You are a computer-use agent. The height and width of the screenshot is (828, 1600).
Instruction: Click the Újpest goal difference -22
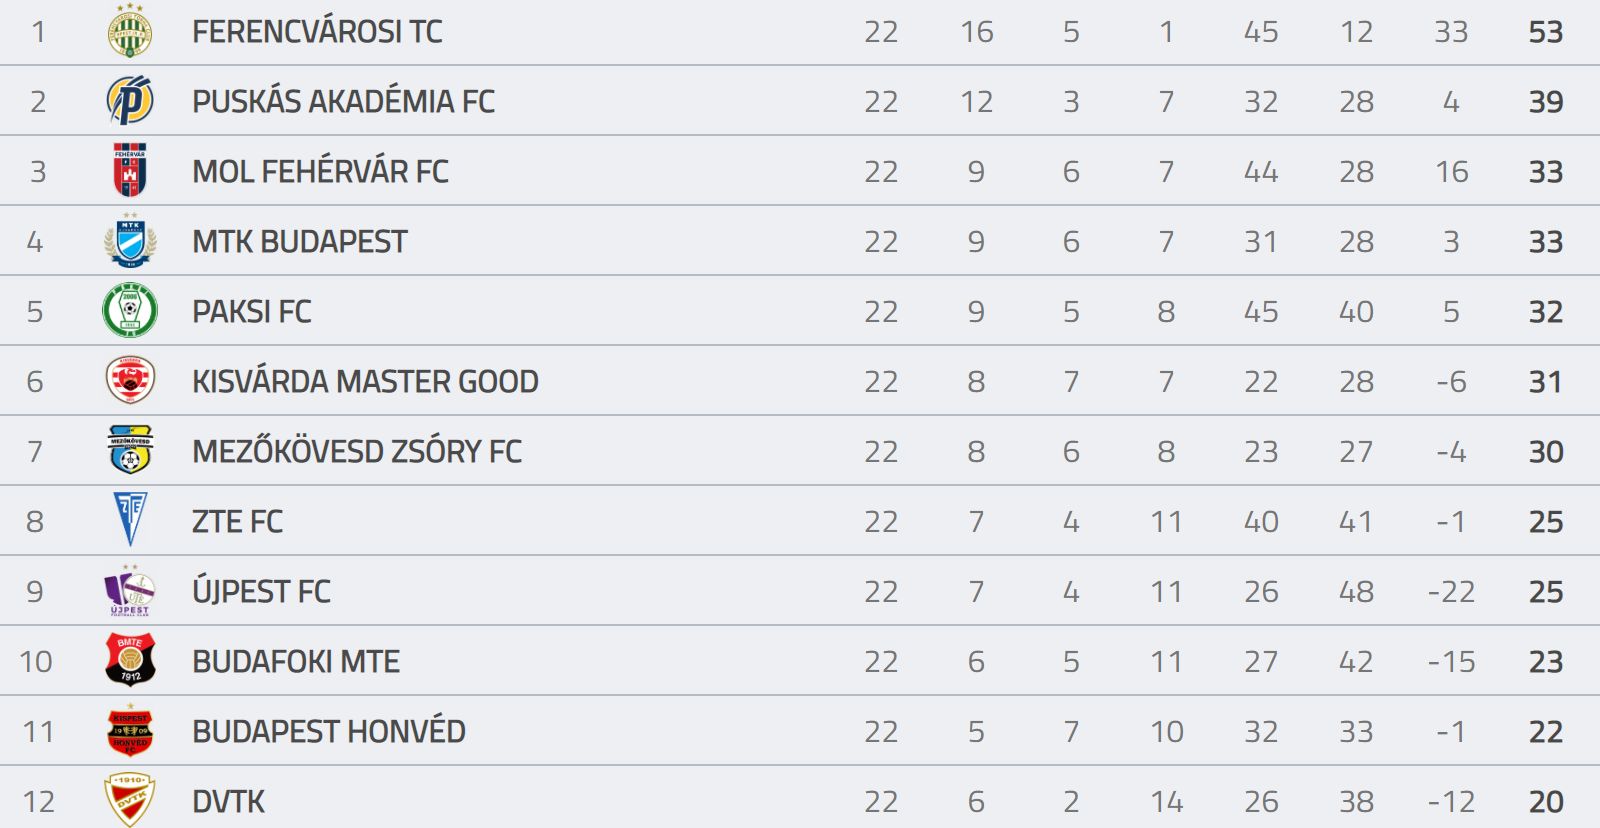pos(1451,592)
